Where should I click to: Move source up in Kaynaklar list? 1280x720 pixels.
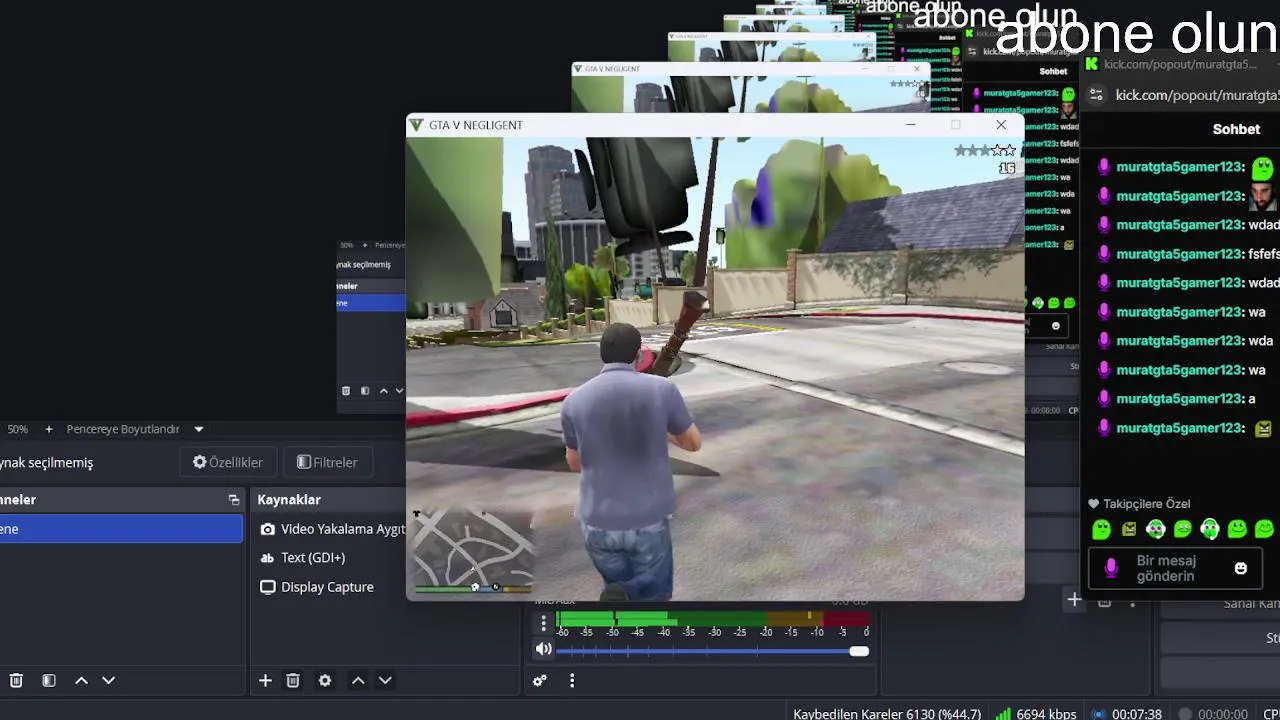(358, 680)
